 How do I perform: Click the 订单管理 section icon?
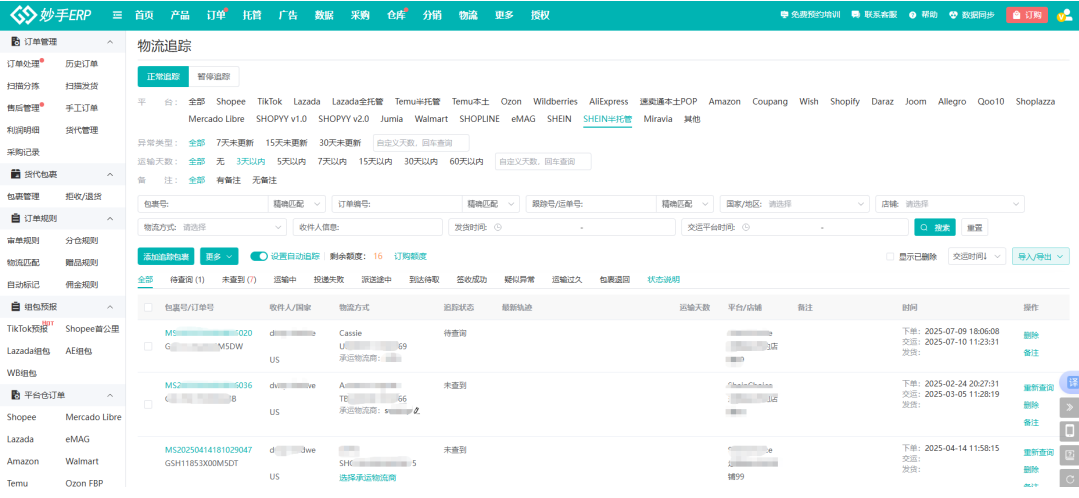[16, 42]
